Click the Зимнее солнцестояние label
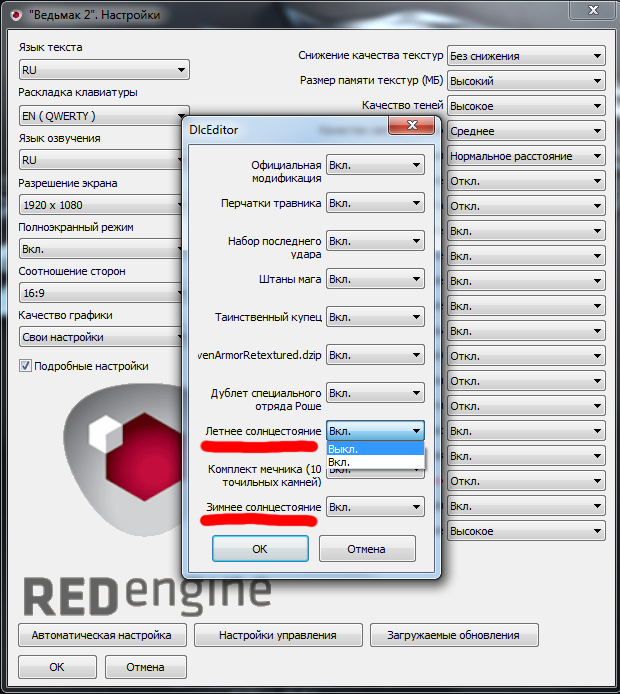The height and width of the screenshot is (694, 620). coord(264,507)
